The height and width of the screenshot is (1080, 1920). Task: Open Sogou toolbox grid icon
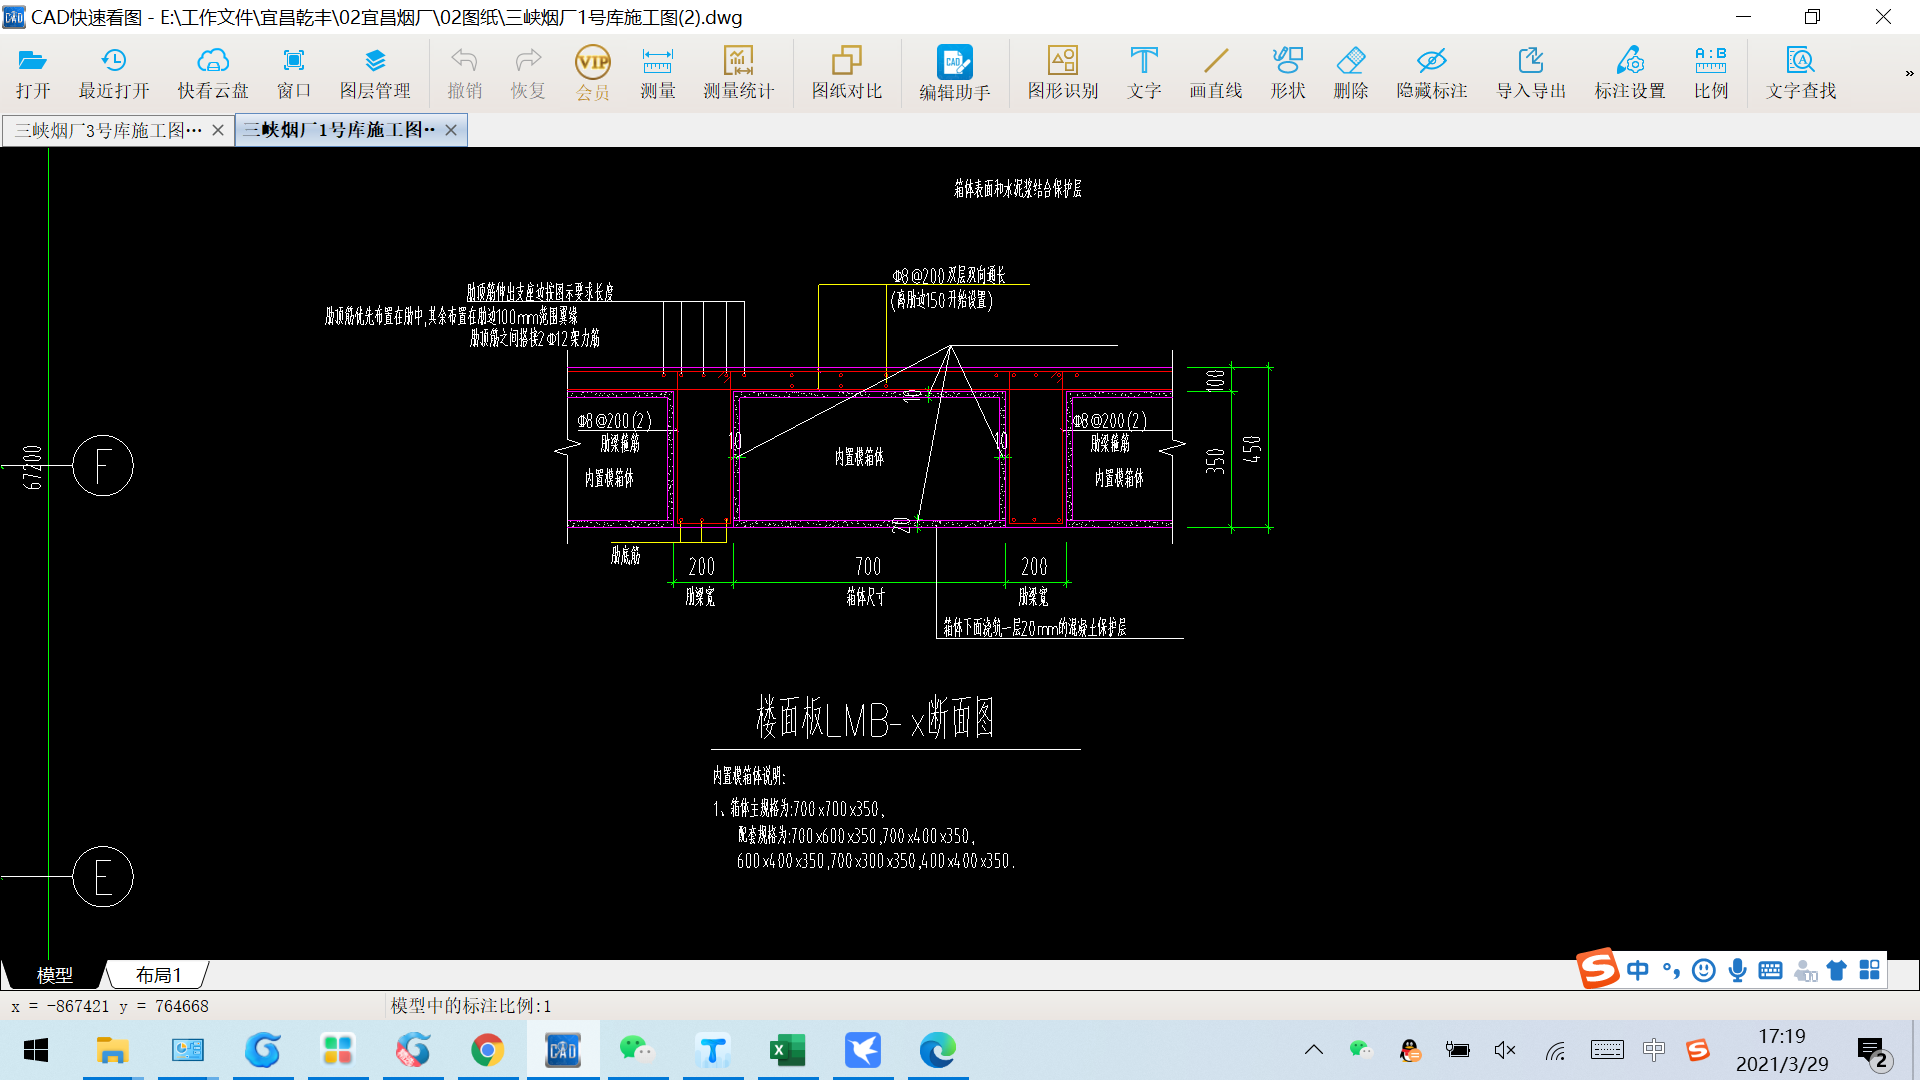tap(1869, 970)
